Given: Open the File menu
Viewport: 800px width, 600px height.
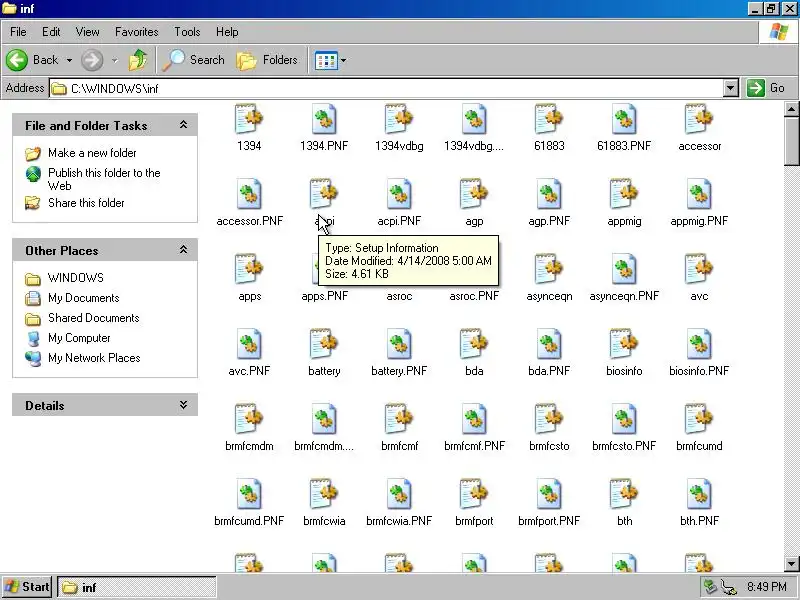Looking at the screenshot, I should coord(18,32).
